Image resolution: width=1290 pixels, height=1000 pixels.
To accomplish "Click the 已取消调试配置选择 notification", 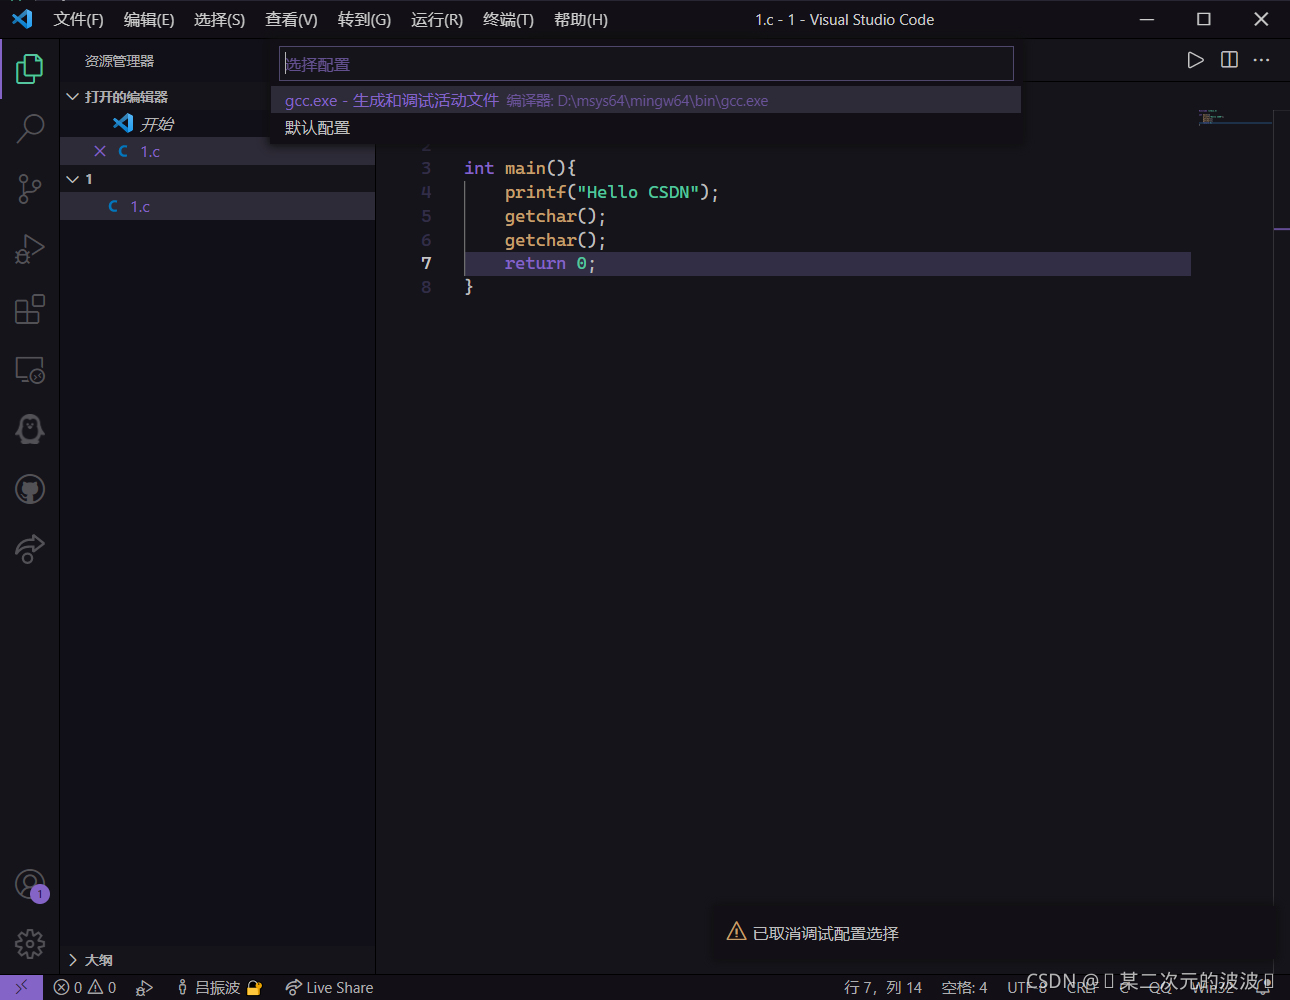I will 995,933.
